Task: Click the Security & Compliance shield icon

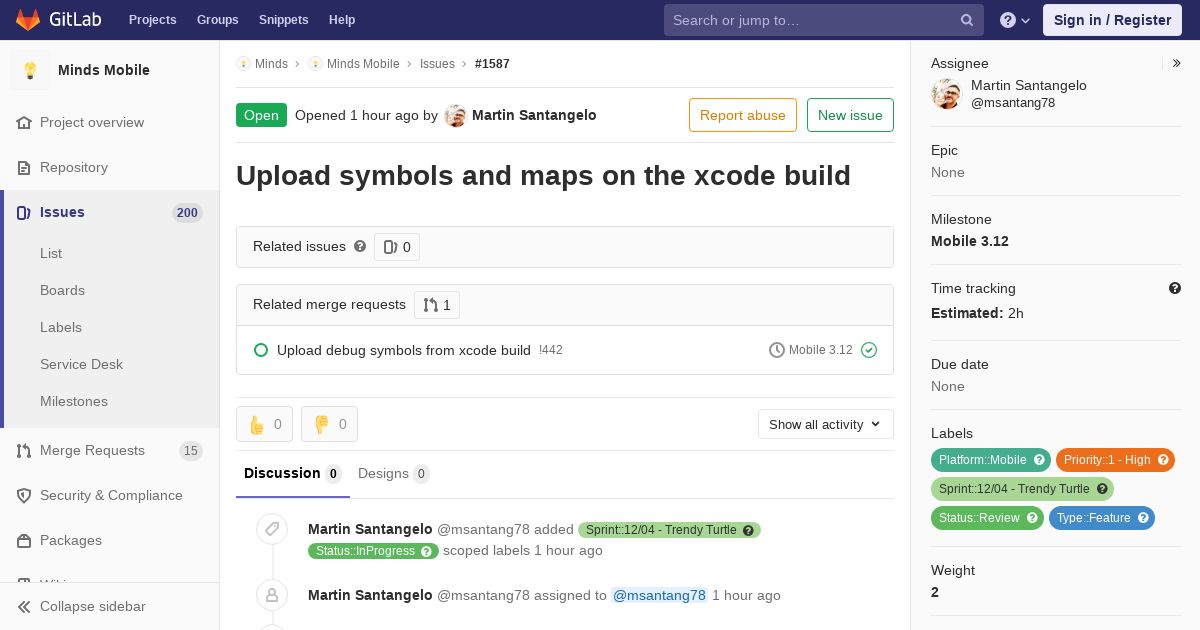Action: 24,495
